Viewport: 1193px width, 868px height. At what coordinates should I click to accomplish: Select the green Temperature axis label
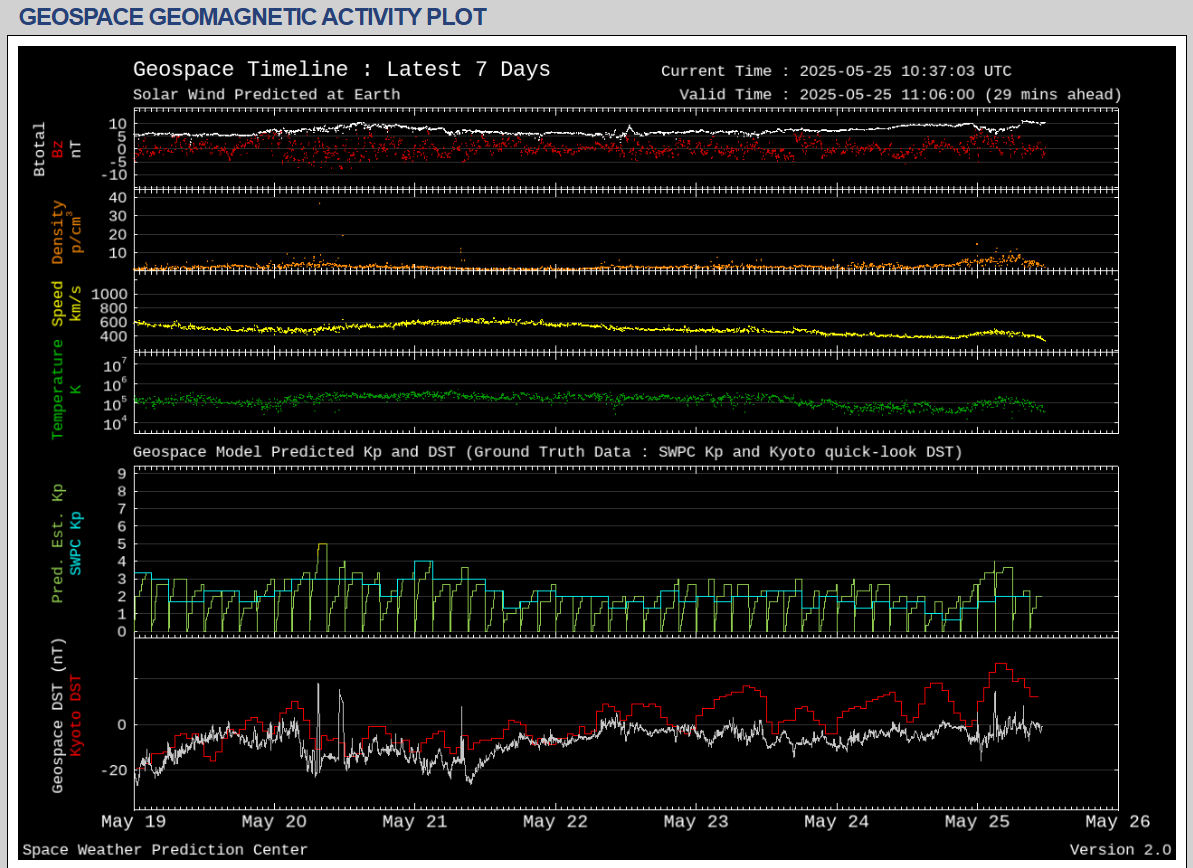pos(58,389)
